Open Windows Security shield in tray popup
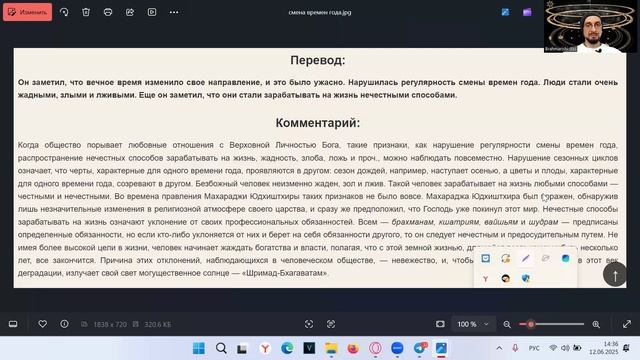 click(526, 278)
